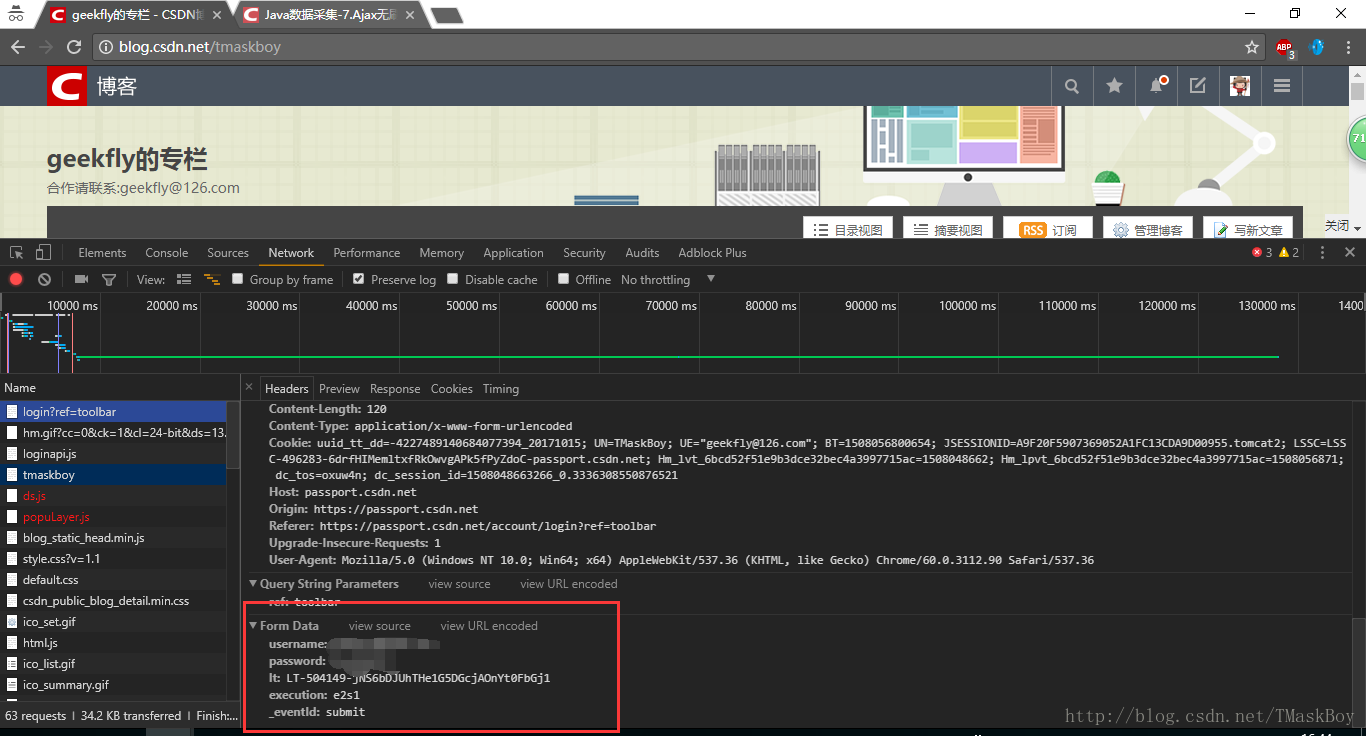Viewport: 1366px width, 736px height.
Task: Go back in browser history
Action: pos(18,47)
